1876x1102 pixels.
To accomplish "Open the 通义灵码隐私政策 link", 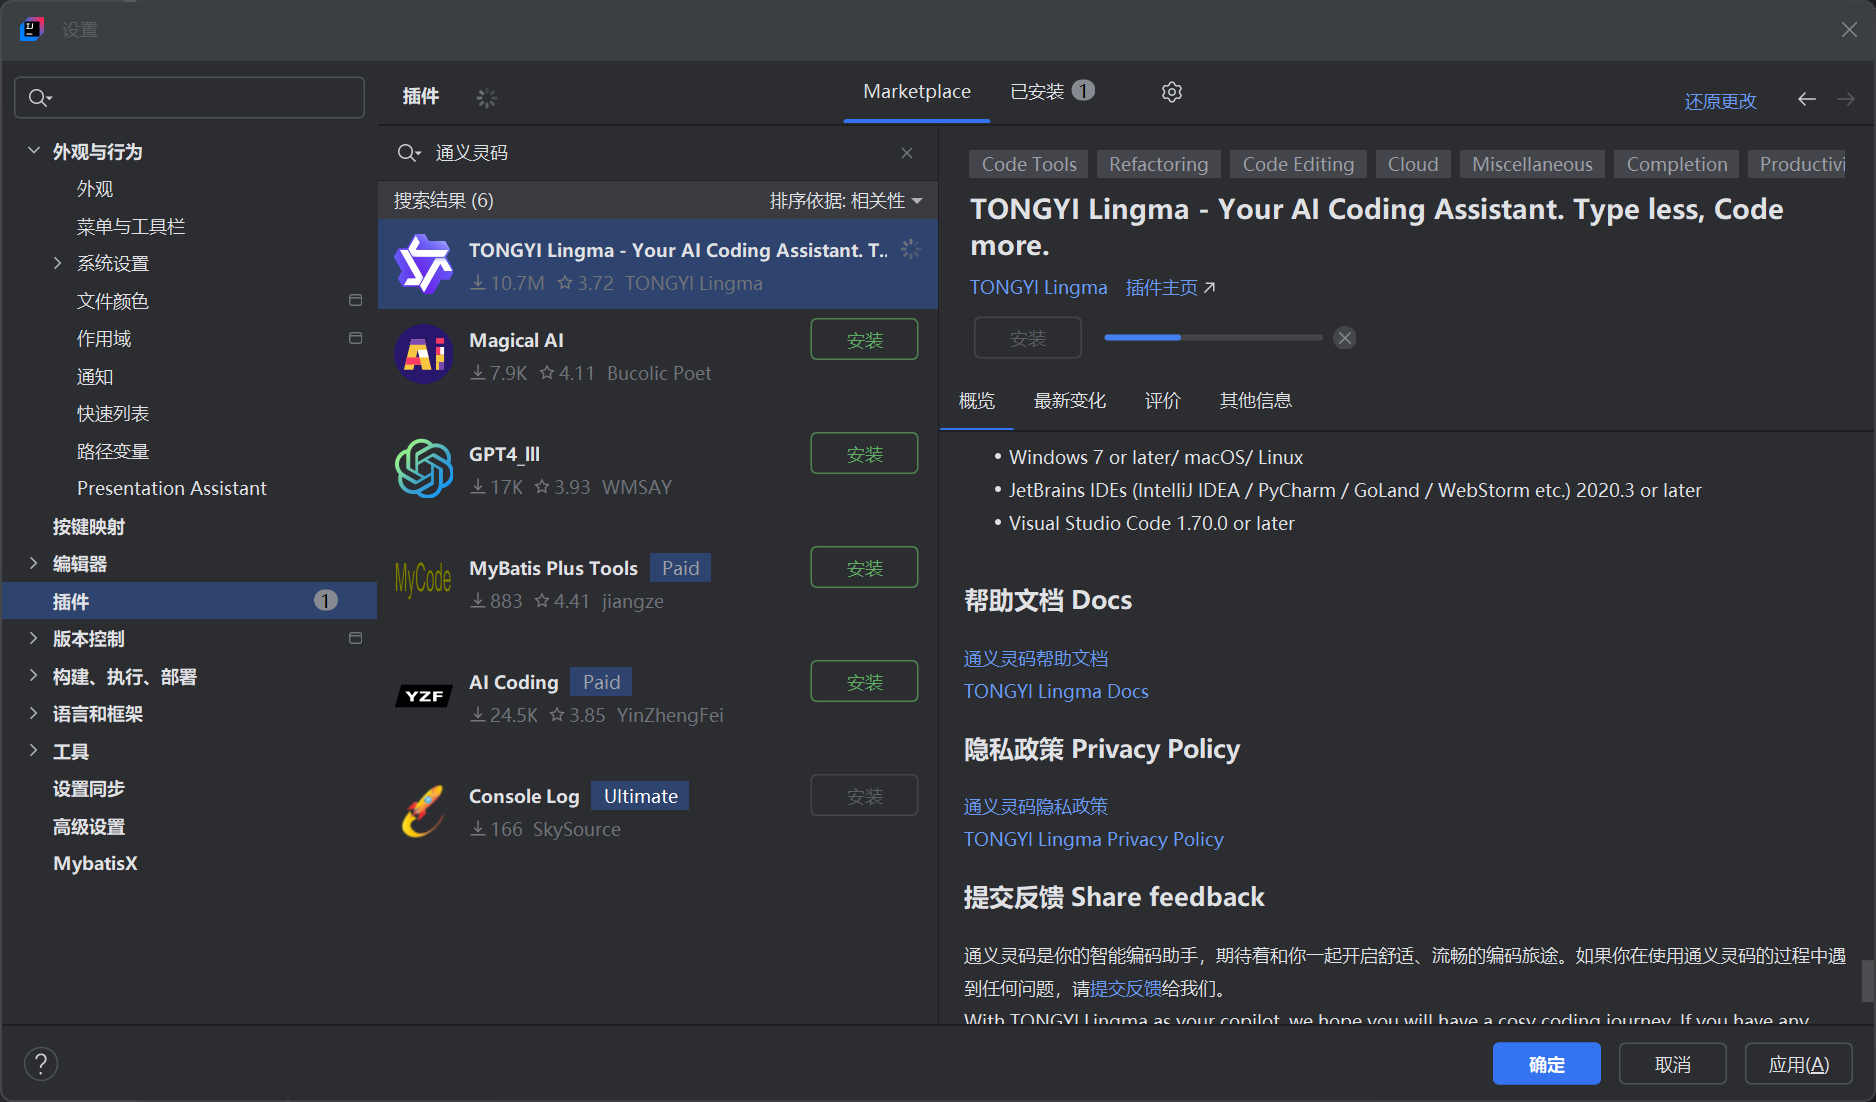I will pos(1035,807).
